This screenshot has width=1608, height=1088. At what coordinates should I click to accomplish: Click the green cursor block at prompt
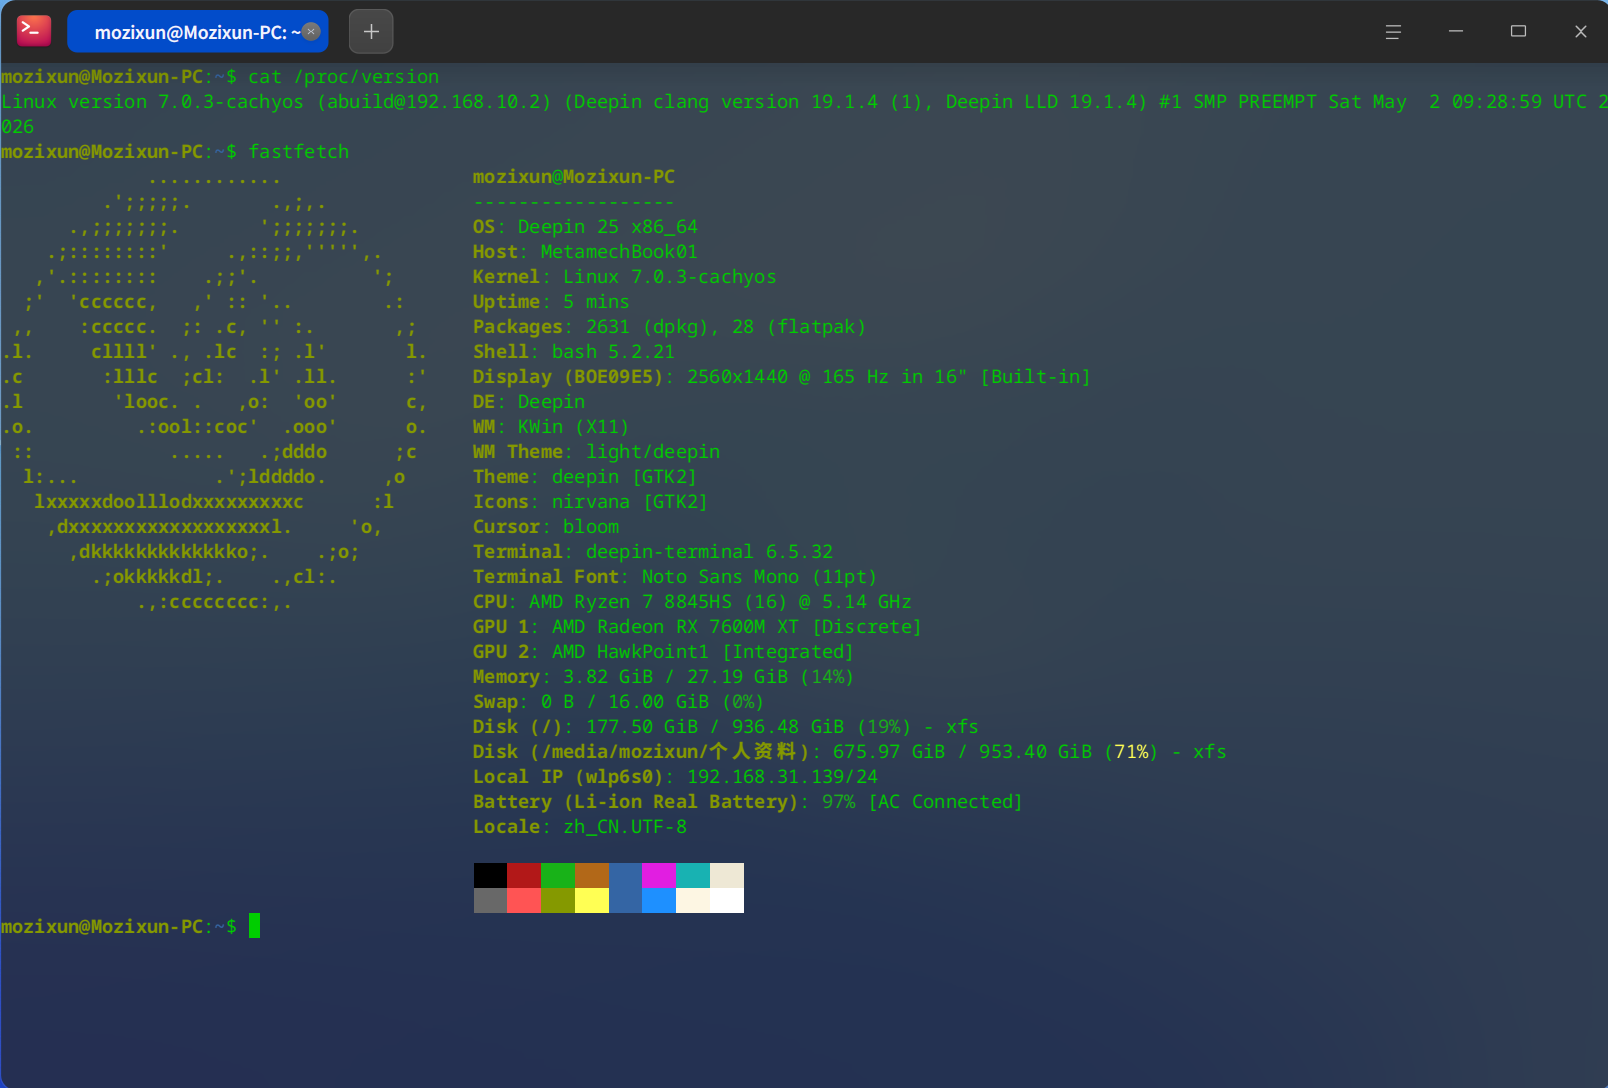254,926
